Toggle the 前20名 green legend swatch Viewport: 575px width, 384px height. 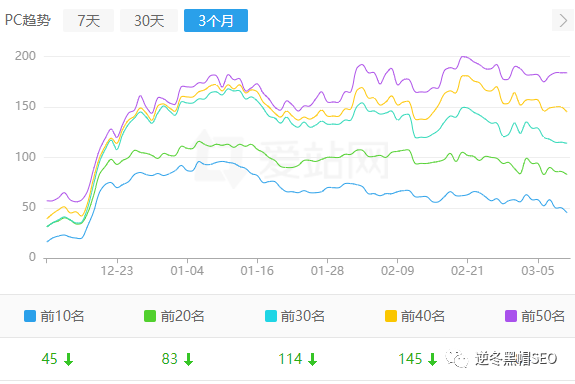150,316
